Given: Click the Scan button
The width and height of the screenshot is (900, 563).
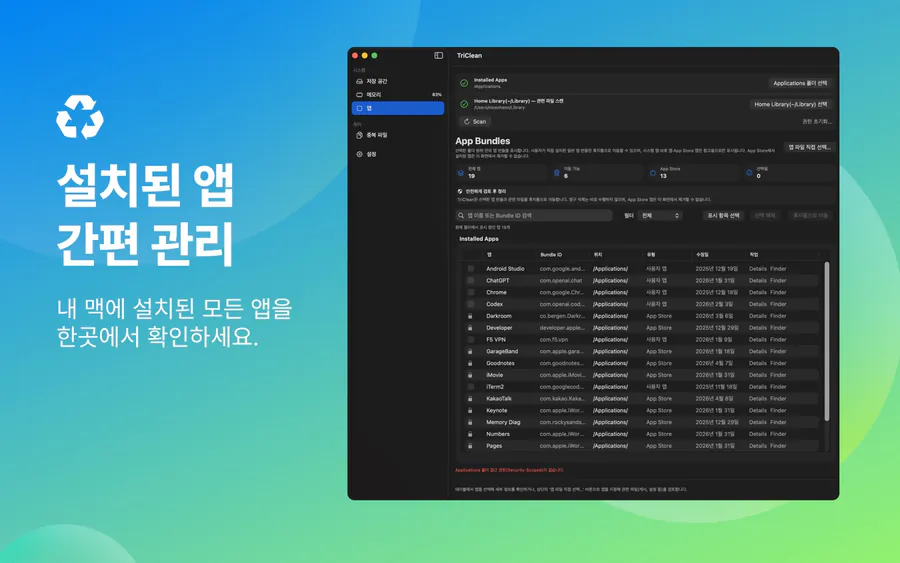Looking at the screenshot, I should (x=475, y=122).
